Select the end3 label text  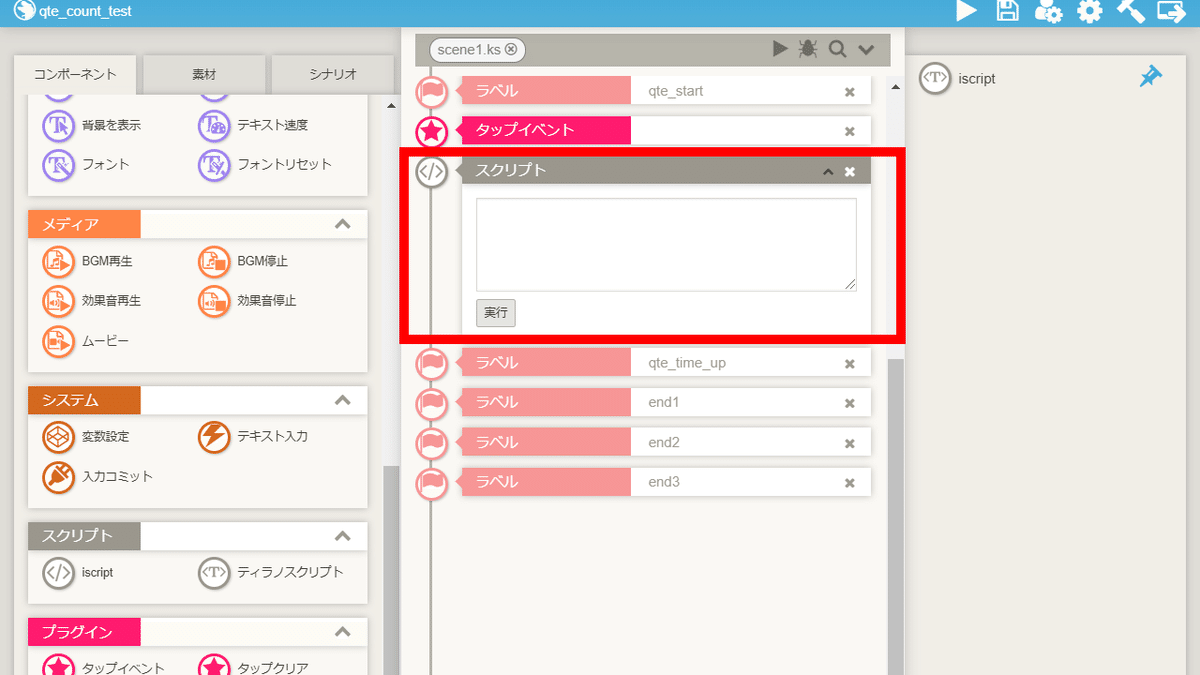[664, 482]
